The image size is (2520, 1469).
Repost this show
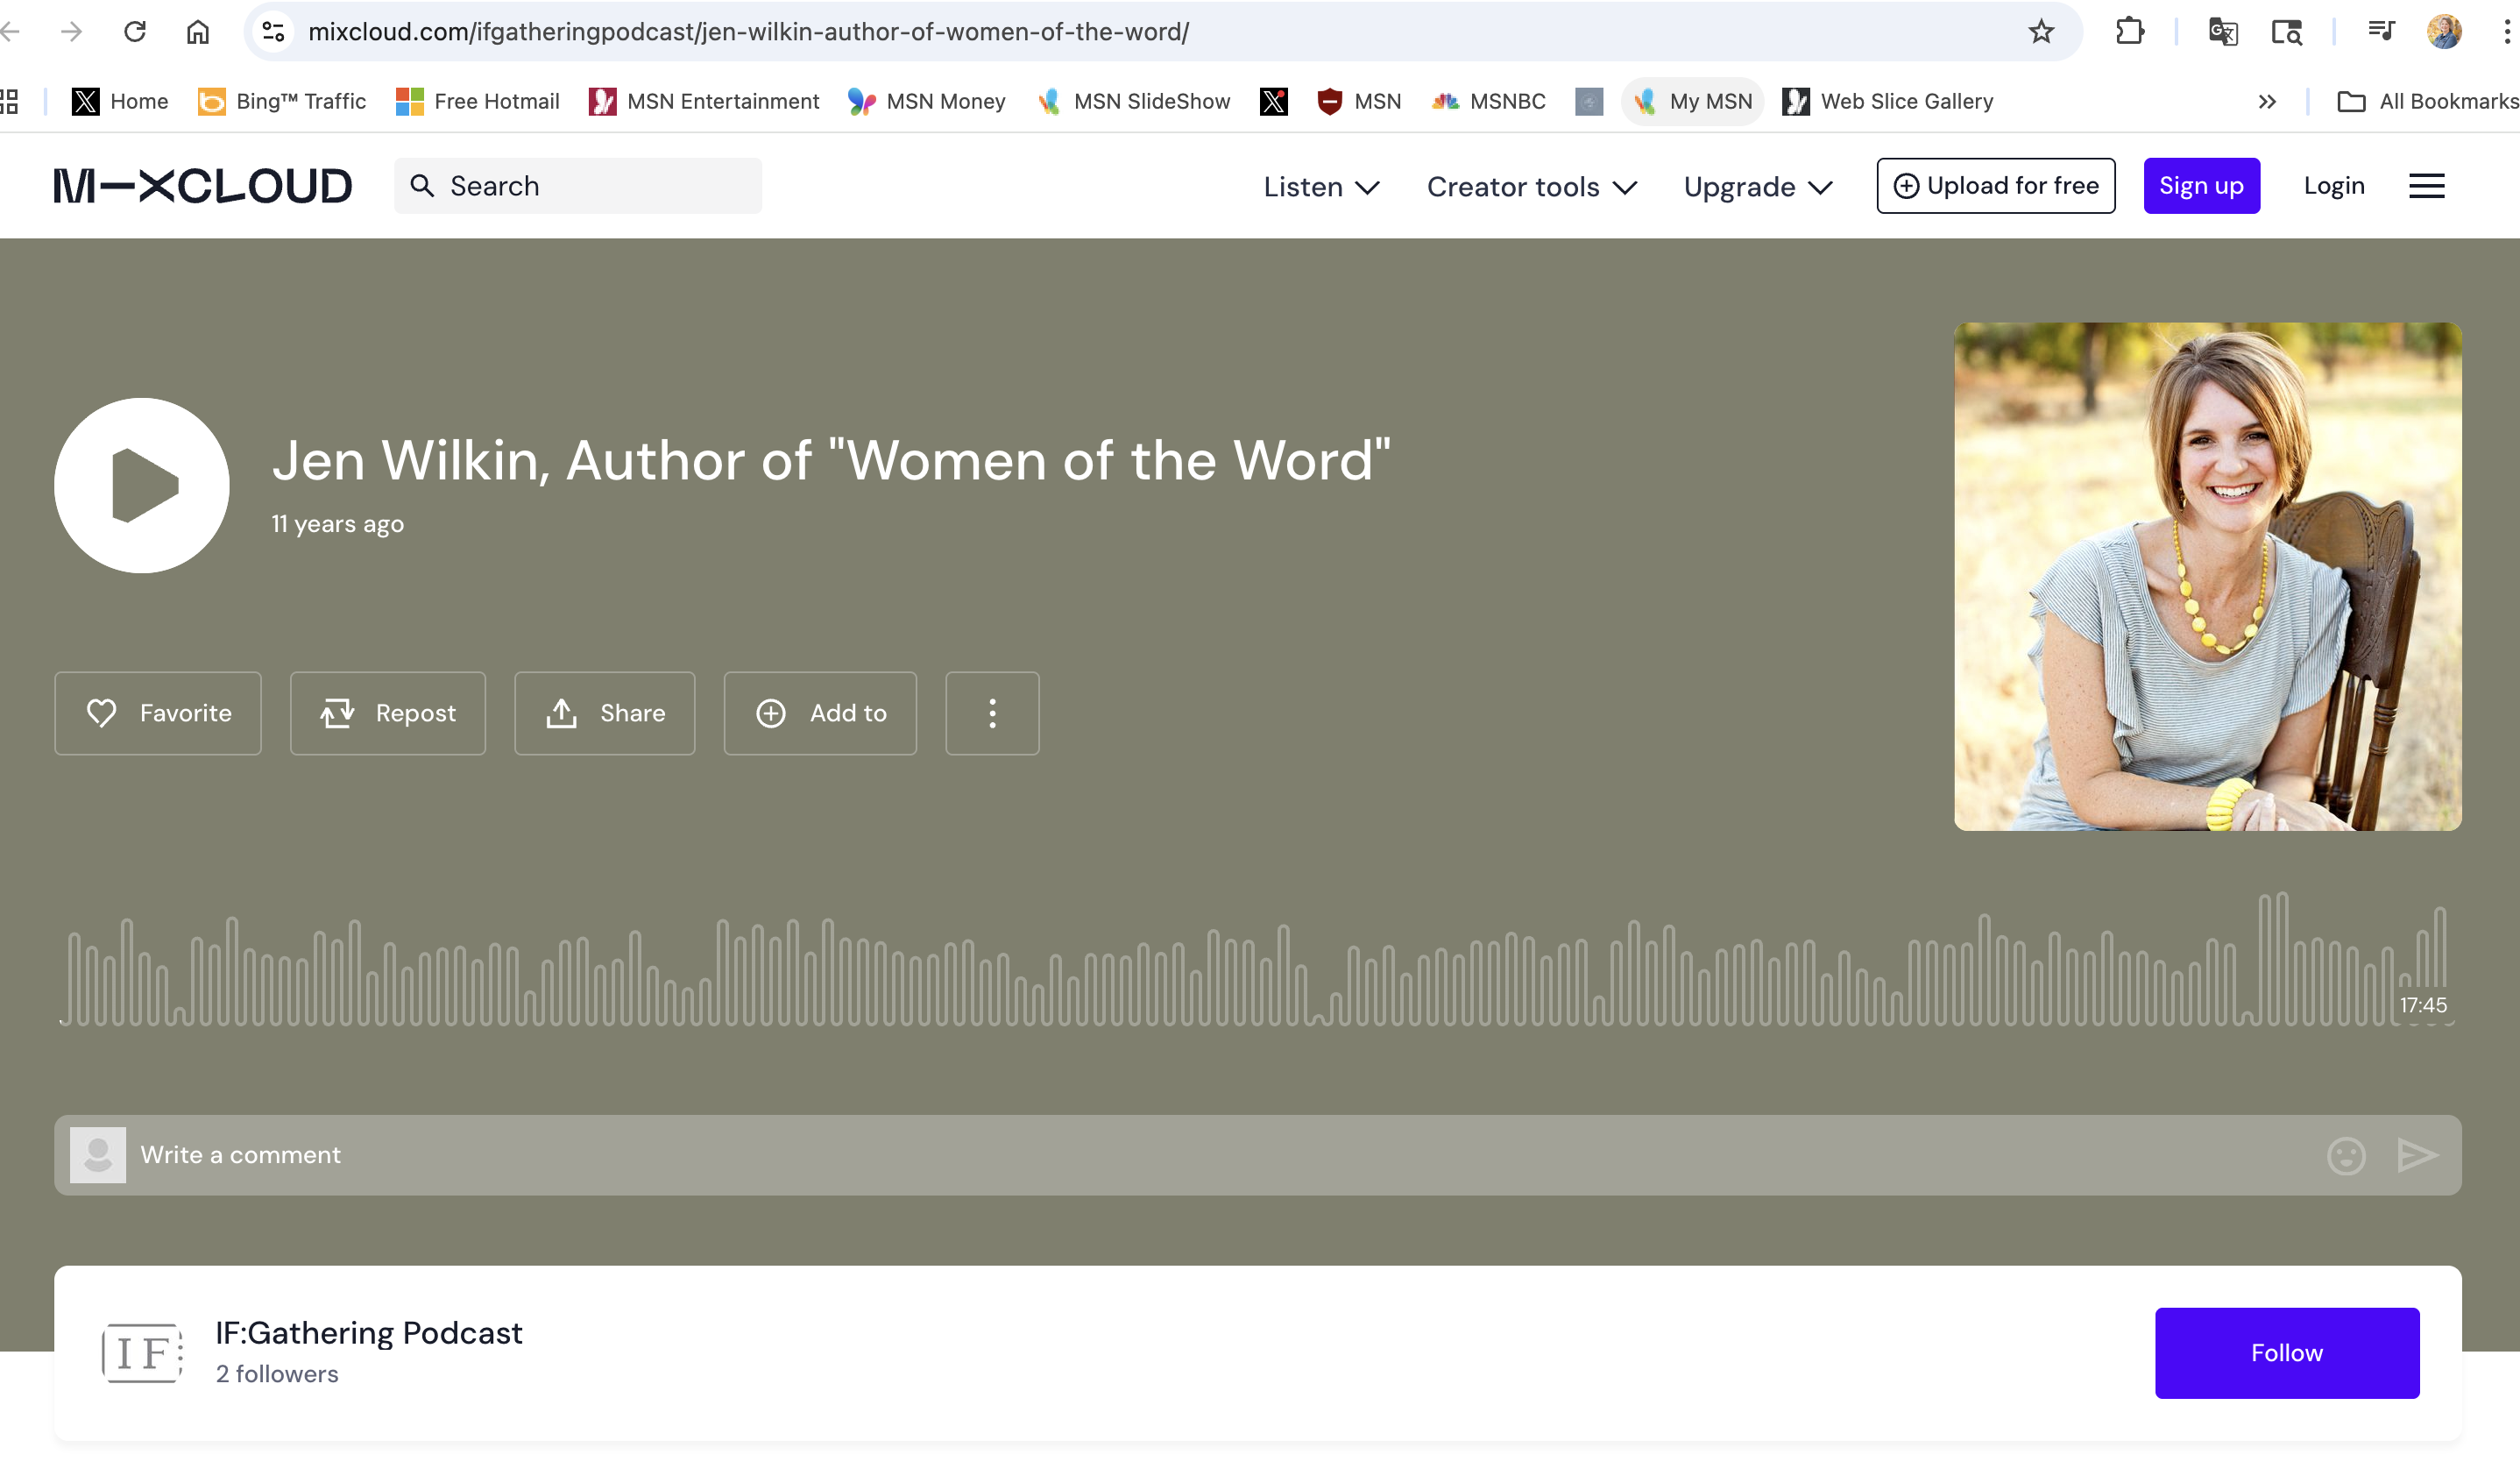[388, 713]
